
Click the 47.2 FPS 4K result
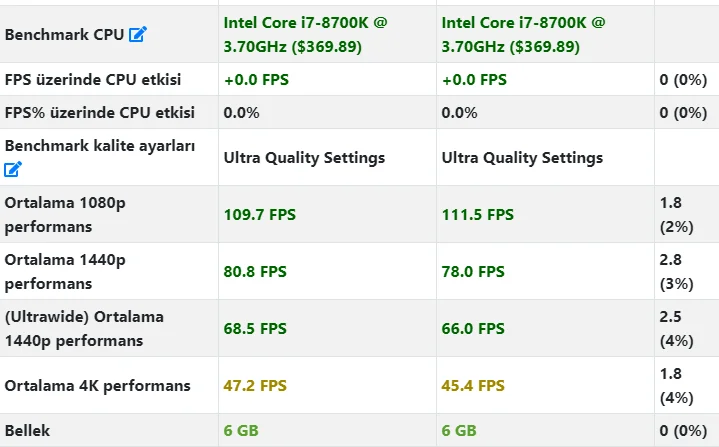pyautogui.click(x=255, y=385)
